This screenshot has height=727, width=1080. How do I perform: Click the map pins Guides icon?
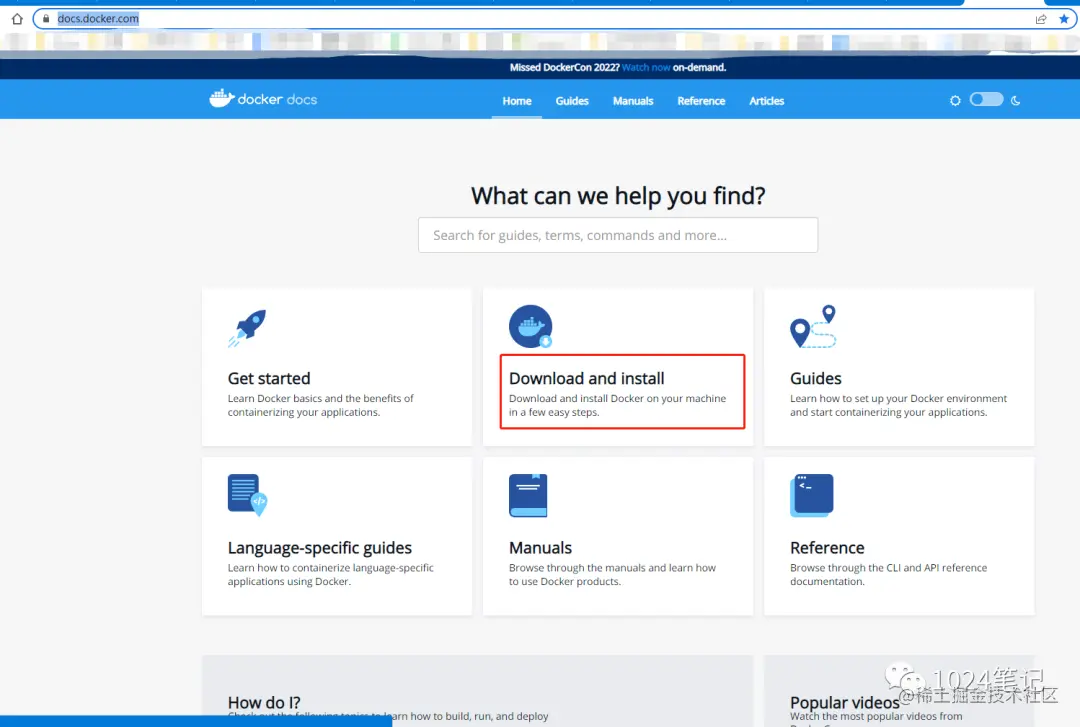coord(813,327)
